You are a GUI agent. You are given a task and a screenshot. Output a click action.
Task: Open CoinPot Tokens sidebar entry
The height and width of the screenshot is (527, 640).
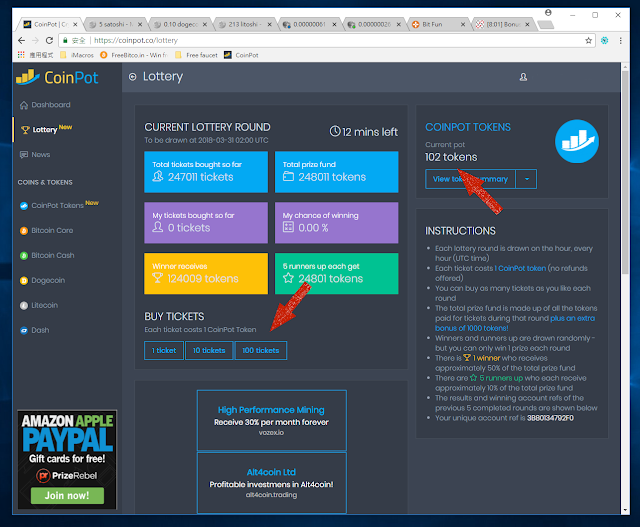[x=57, y=205]
